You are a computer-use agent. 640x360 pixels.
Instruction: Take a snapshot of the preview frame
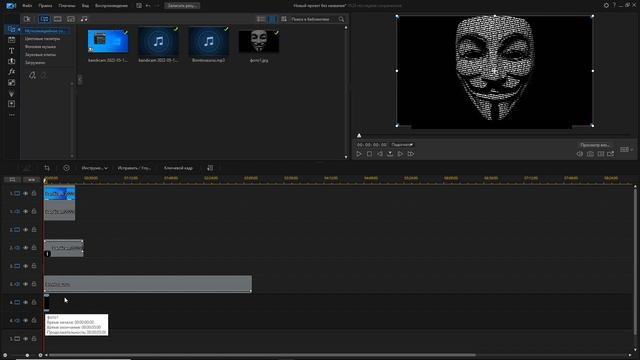point(590,154)
